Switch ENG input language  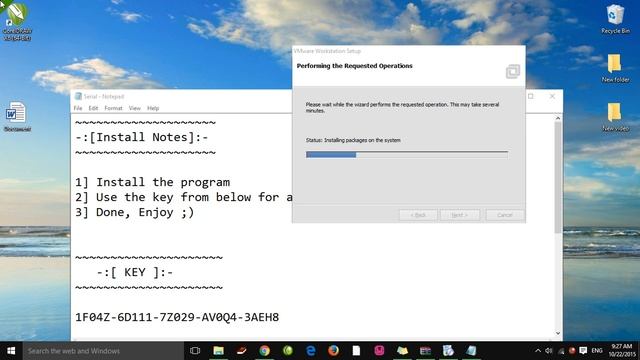pyautogui.click(x=597, y=351)
